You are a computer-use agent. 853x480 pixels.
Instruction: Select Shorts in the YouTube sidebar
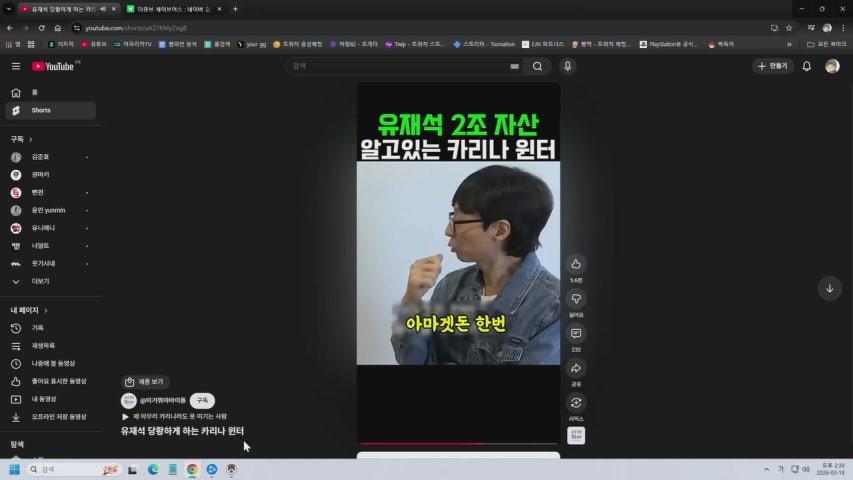point(51,110)
